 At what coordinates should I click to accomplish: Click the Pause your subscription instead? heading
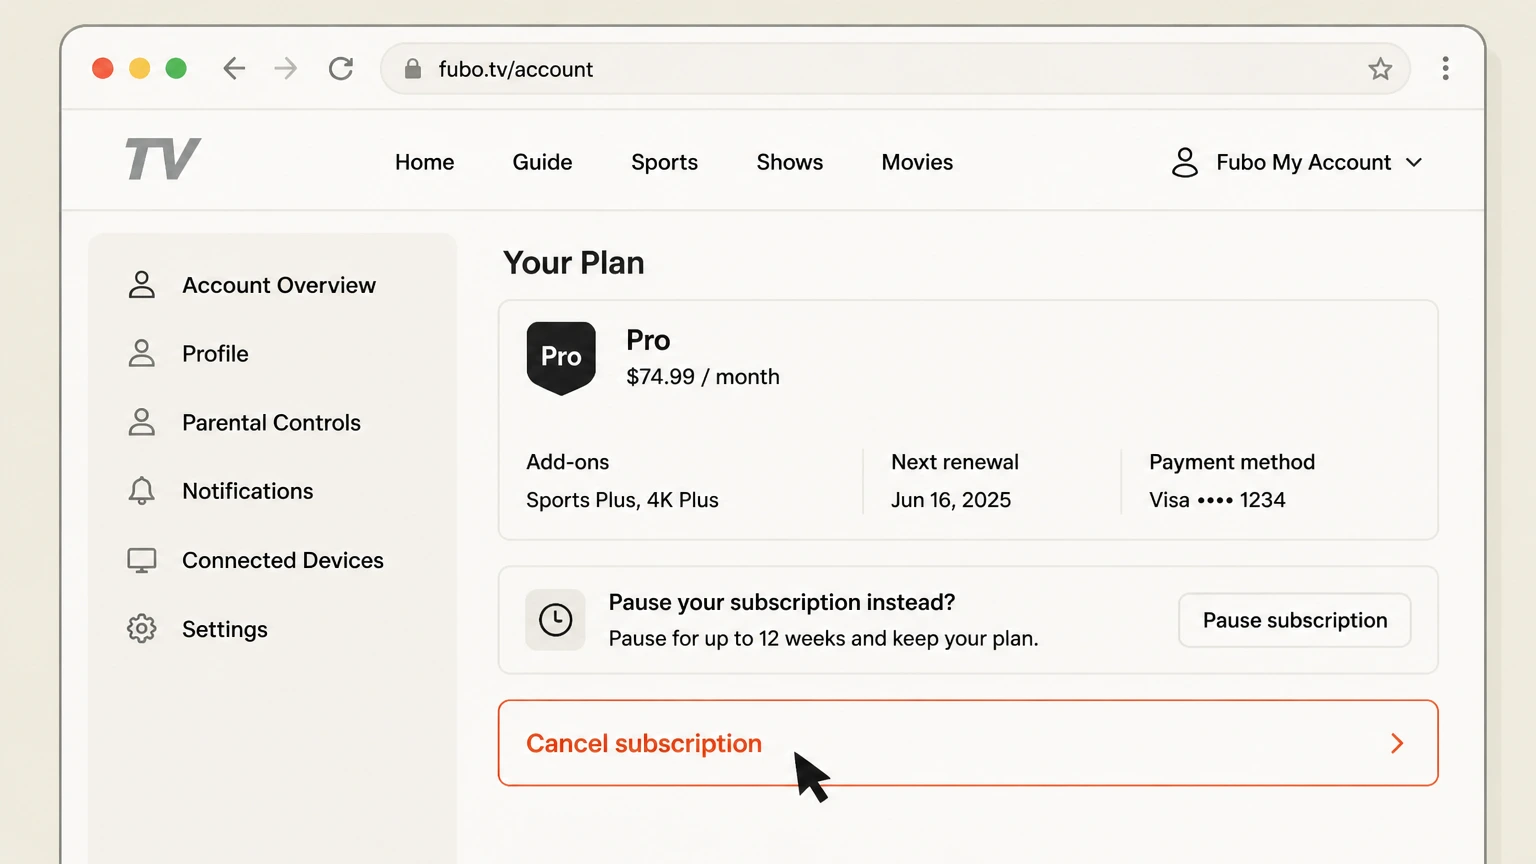(x=782, y=602)
